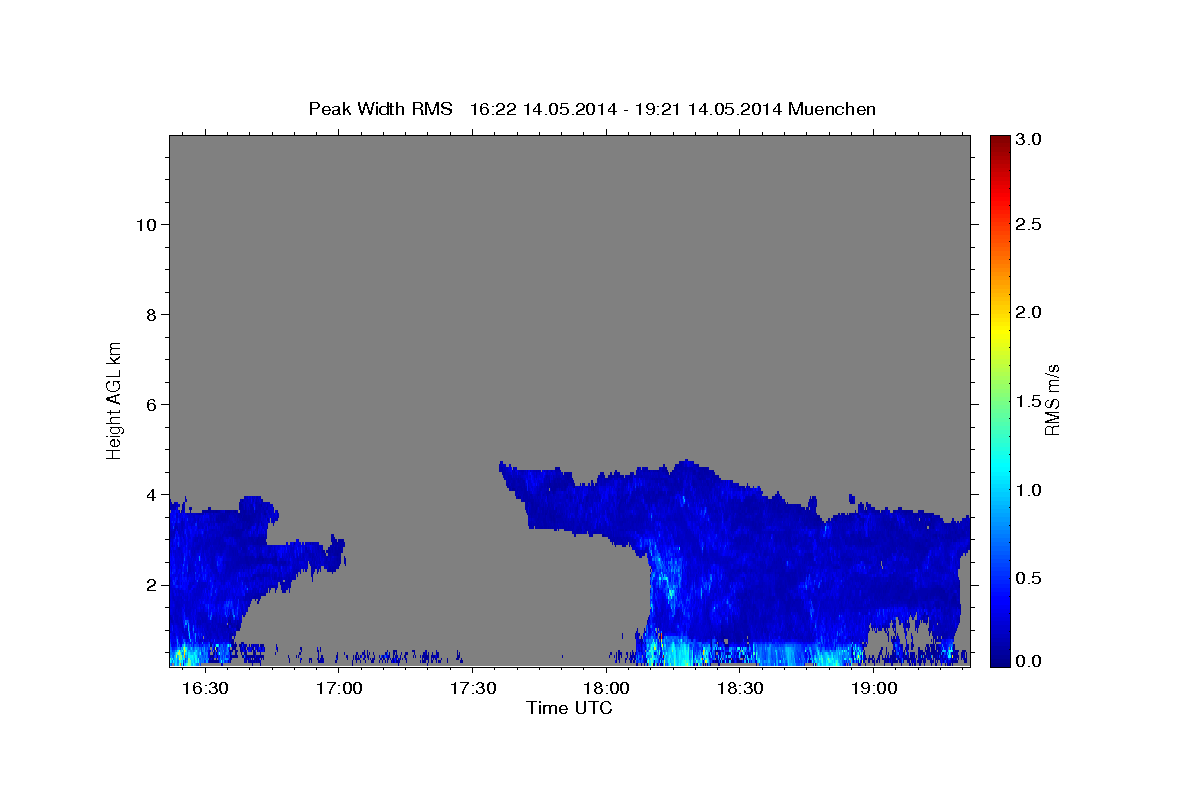This screenshot has width=1200, height=800.
Task: Click the colorbar value 2.0
Action: point(1027,312)
